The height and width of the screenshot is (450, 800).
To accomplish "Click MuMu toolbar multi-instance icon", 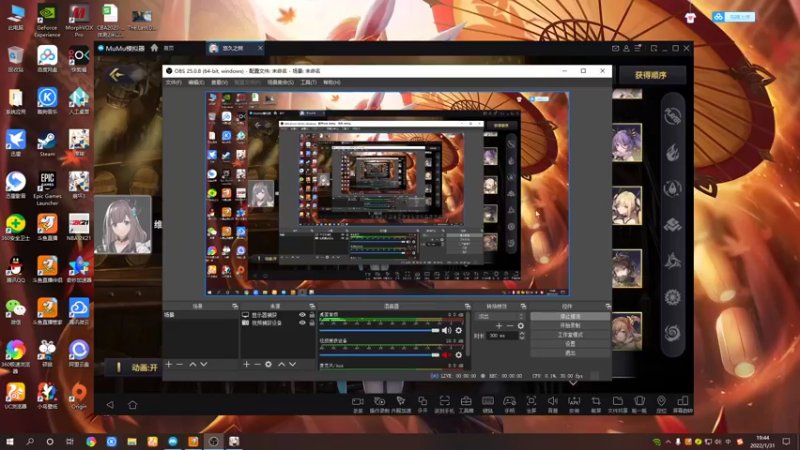I will click(x=422, y=402).
